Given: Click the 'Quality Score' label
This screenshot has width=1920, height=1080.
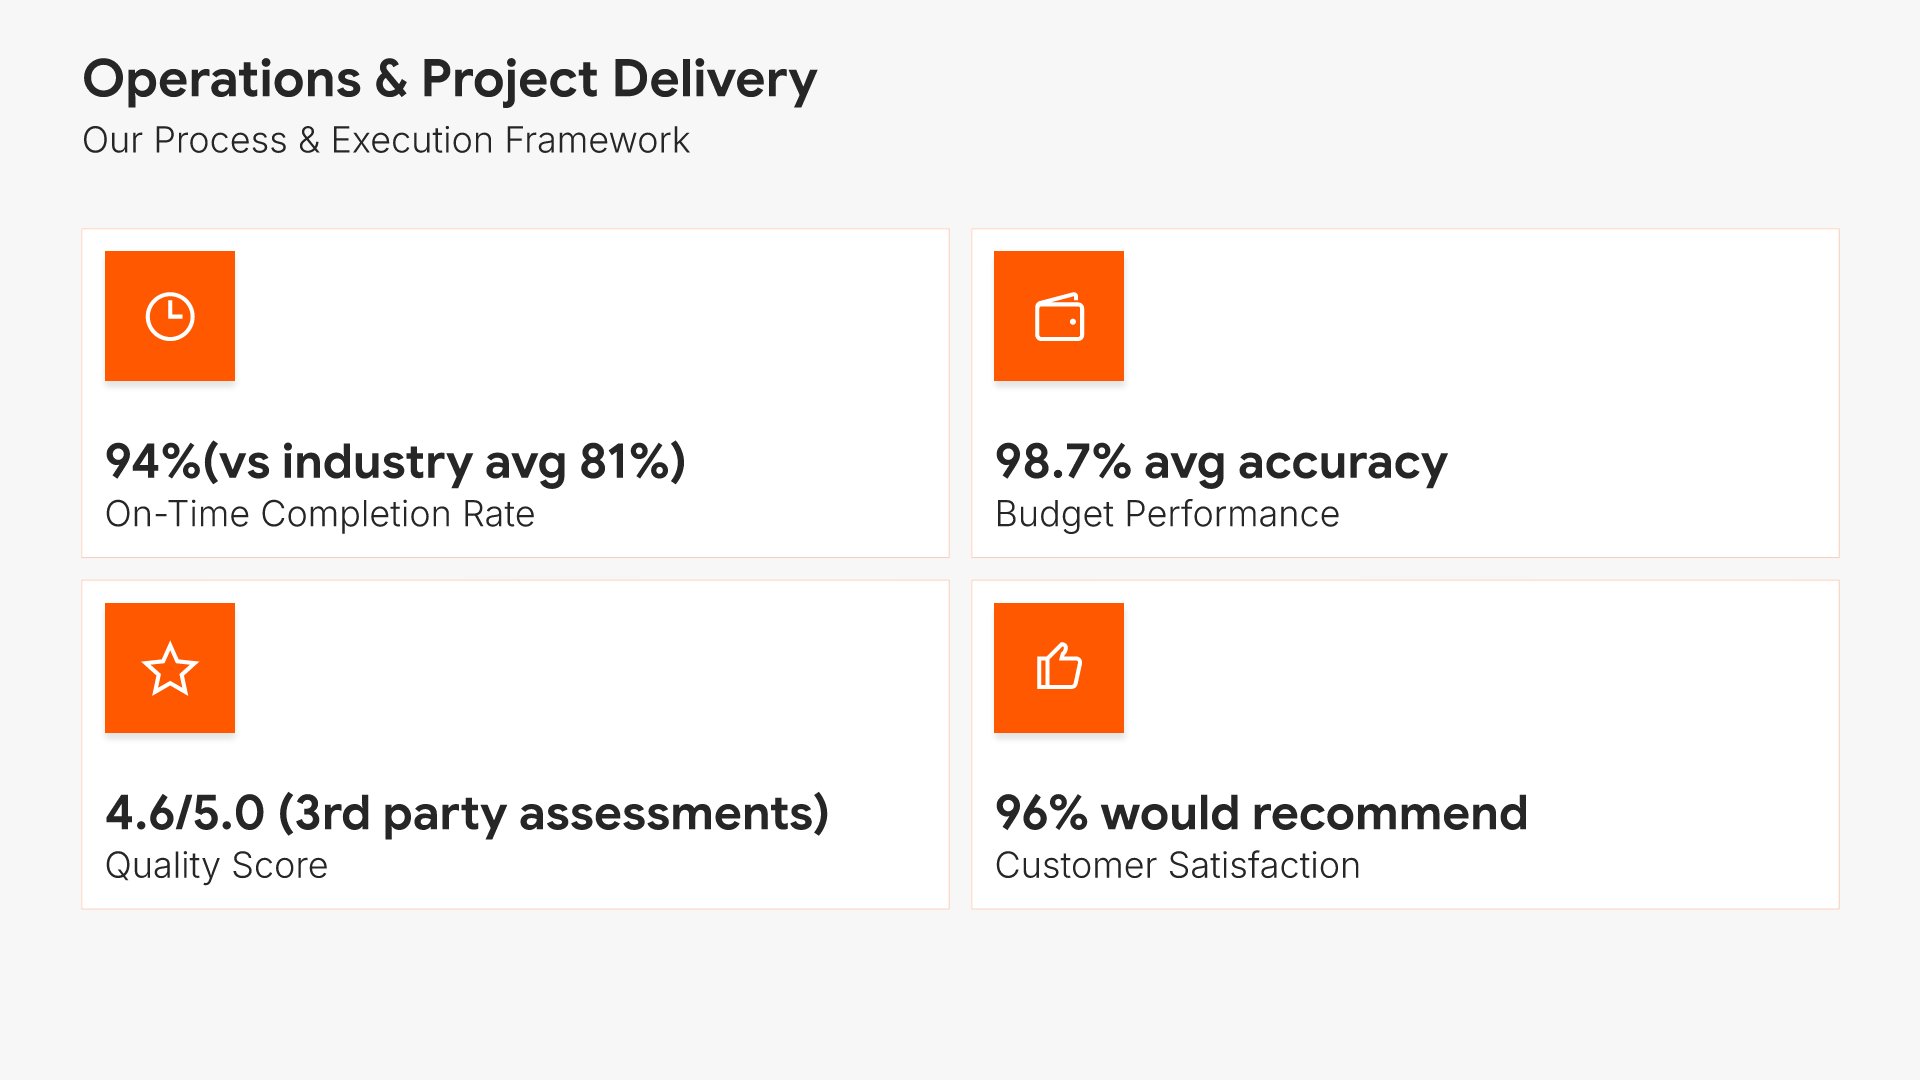Looking at the screenshot, I should point(216,865).
